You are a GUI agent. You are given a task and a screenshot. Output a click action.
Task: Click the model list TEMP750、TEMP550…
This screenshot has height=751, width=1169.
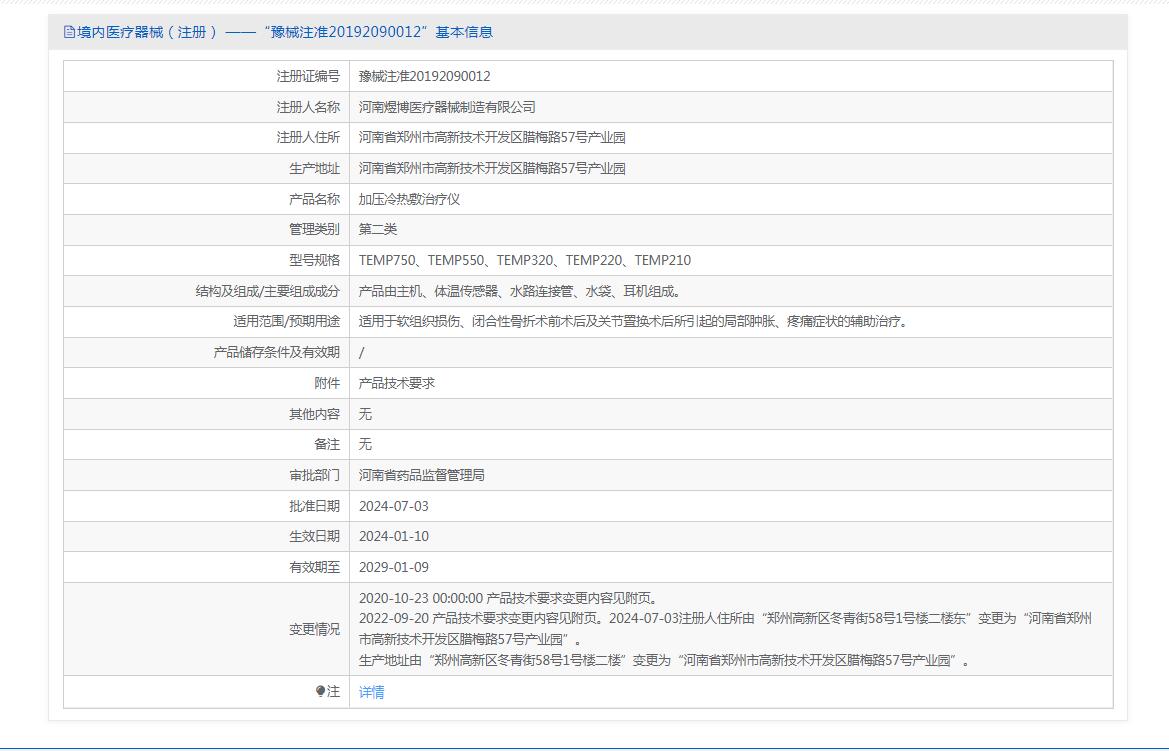coord(524,260)
